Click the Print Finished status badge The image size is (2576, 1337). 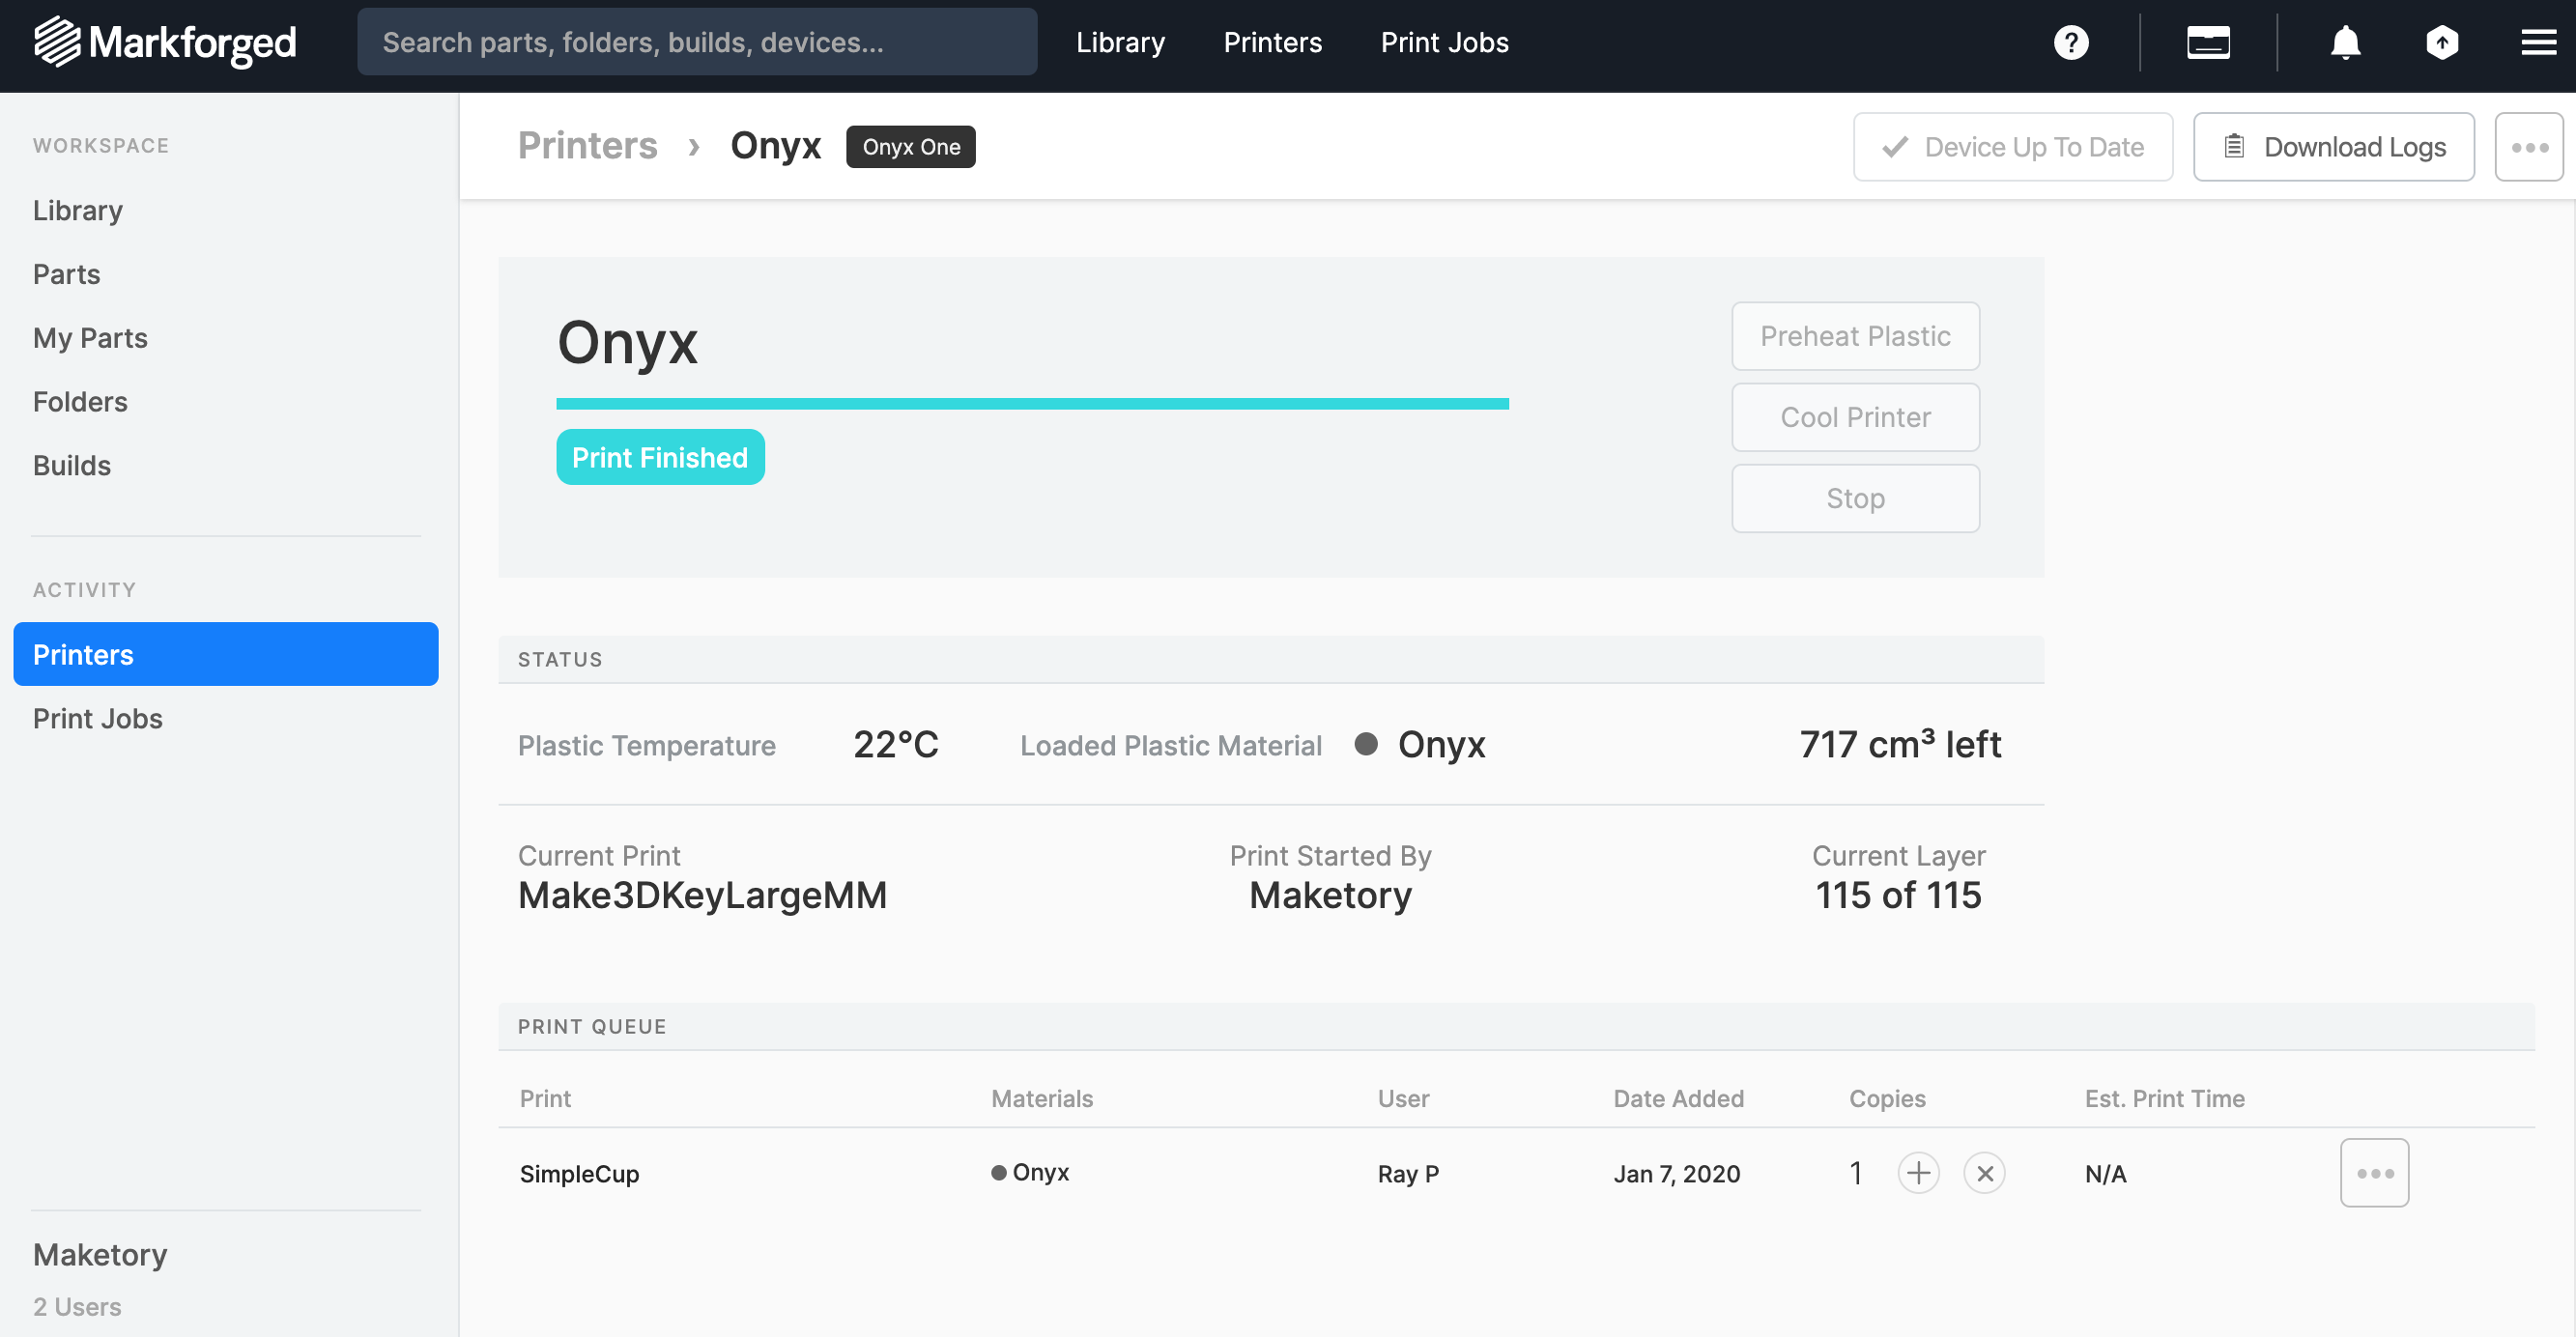[x=661, y=457]
